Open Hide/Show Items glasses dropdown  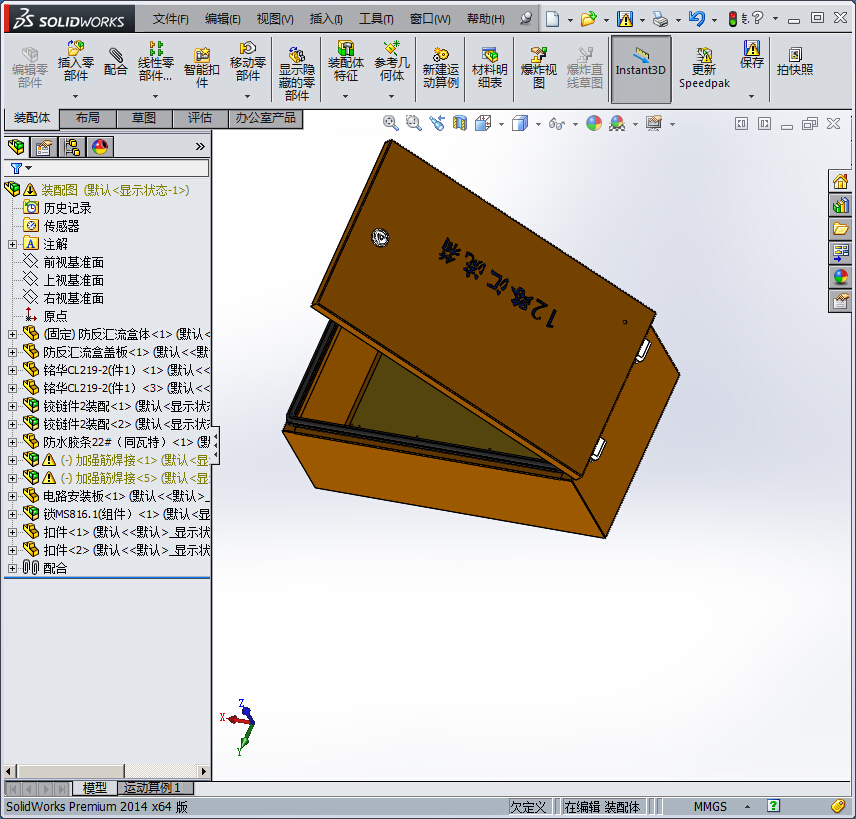point(575,124)
